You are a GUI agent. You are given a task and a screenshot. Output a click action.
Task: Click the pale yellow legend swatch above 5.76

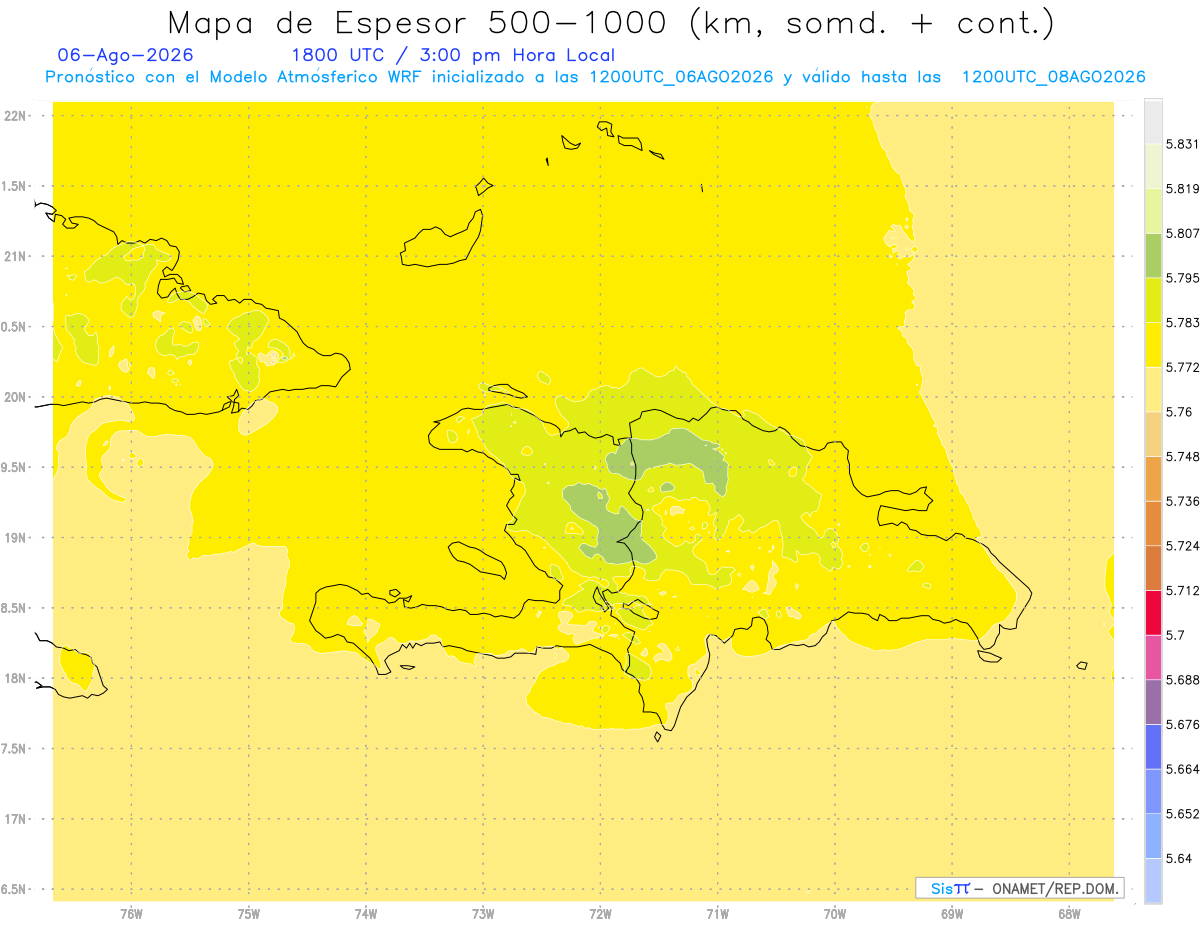tap(1153, 389)
